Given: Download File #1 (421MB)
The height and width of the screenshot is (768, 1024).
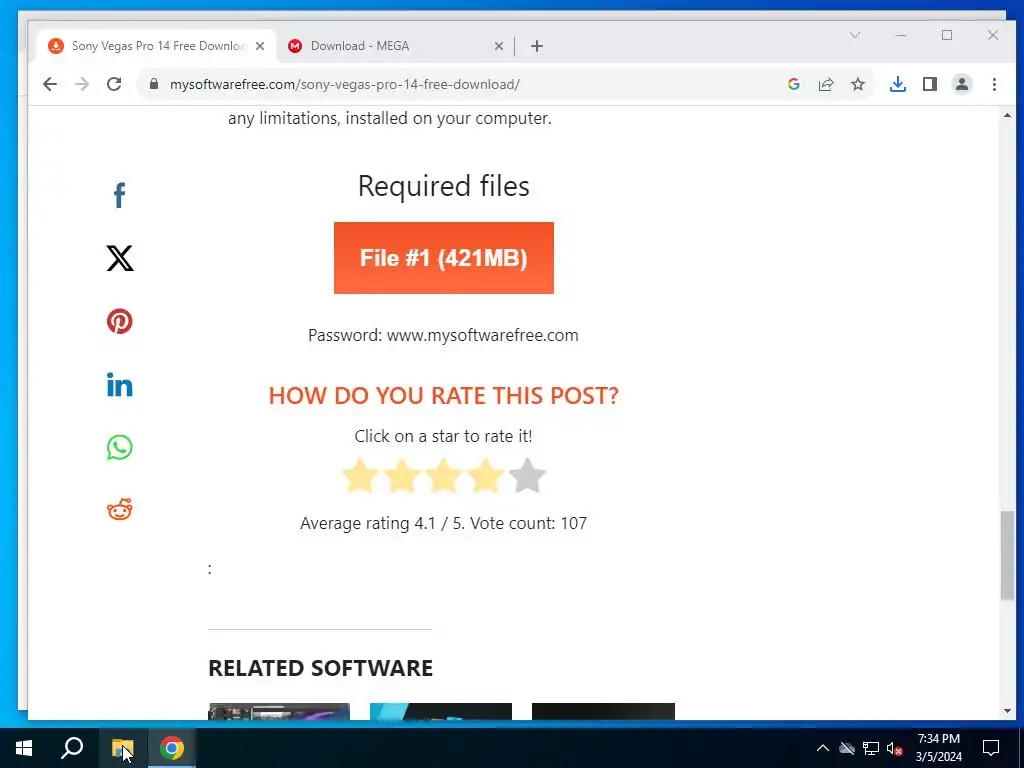Looking at the screenshot, I should coord(443,258).
